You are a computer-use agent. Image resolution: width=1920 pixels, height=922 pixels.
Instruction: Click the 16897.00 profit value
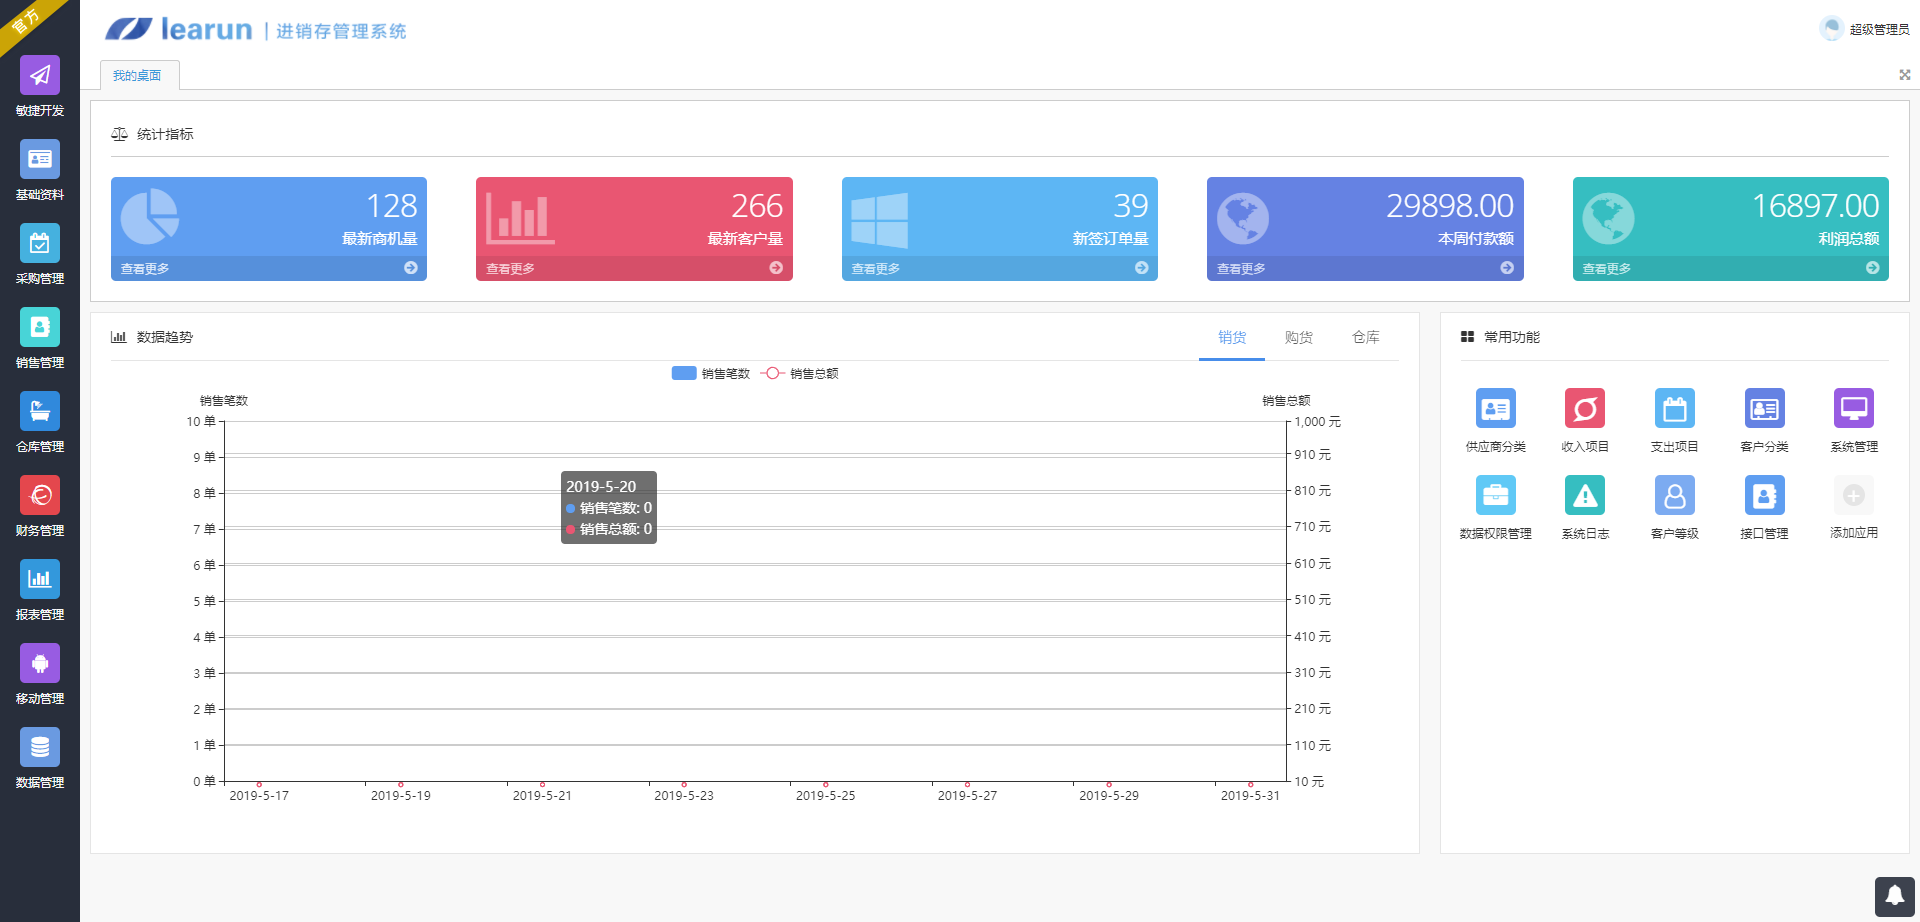[x=1815, y=206]
